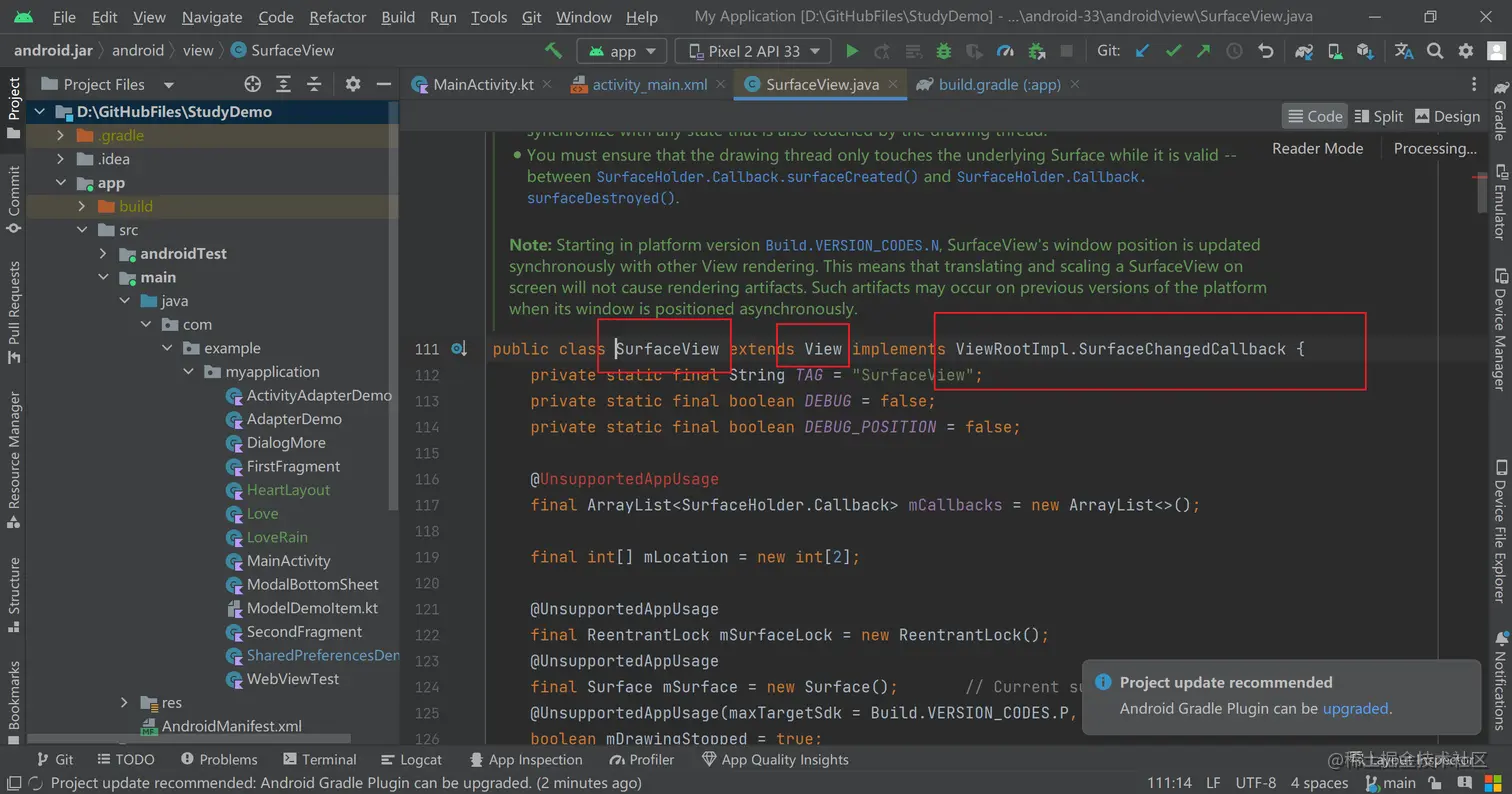Open the Pixel 2 API 33 device dropdown
The image size is (1512, 794).
point(752,51)
